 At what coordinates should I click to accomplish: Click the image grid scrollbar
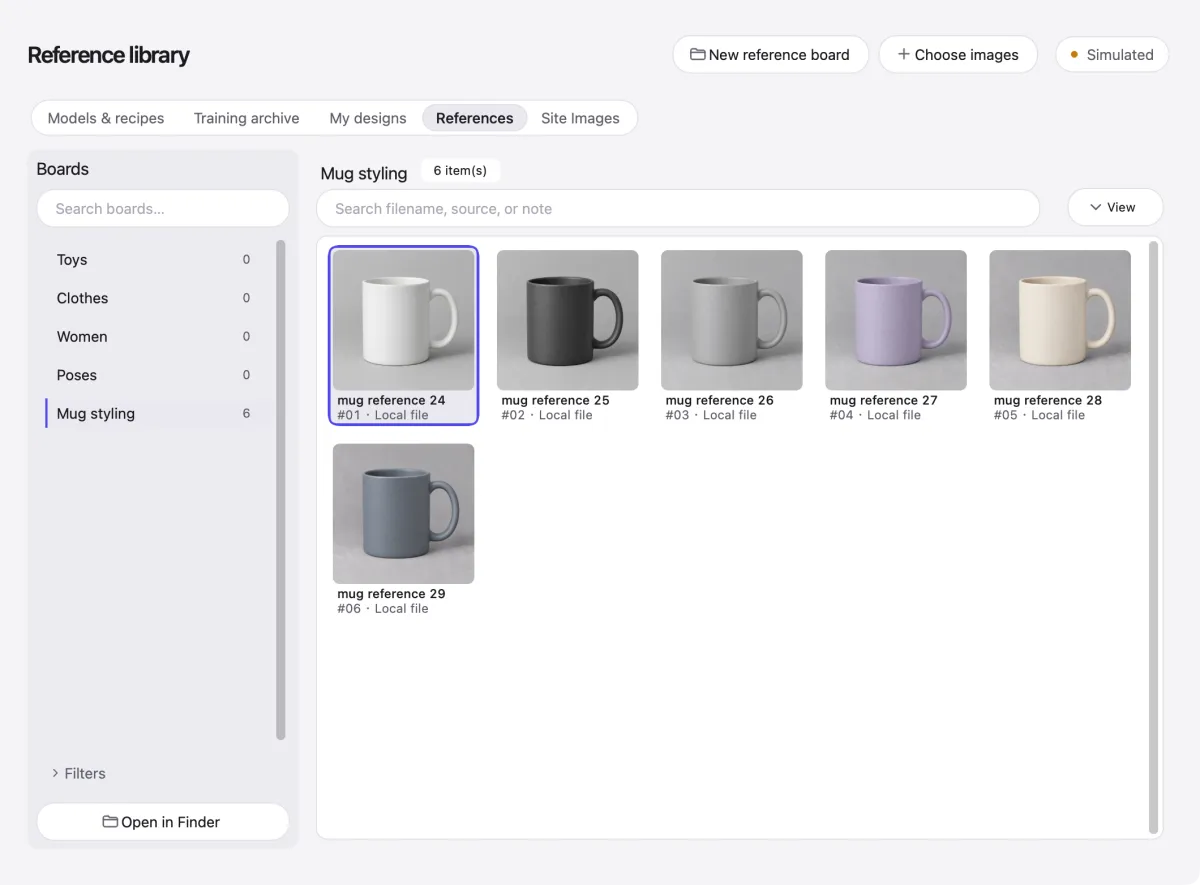coord(1153,538)
